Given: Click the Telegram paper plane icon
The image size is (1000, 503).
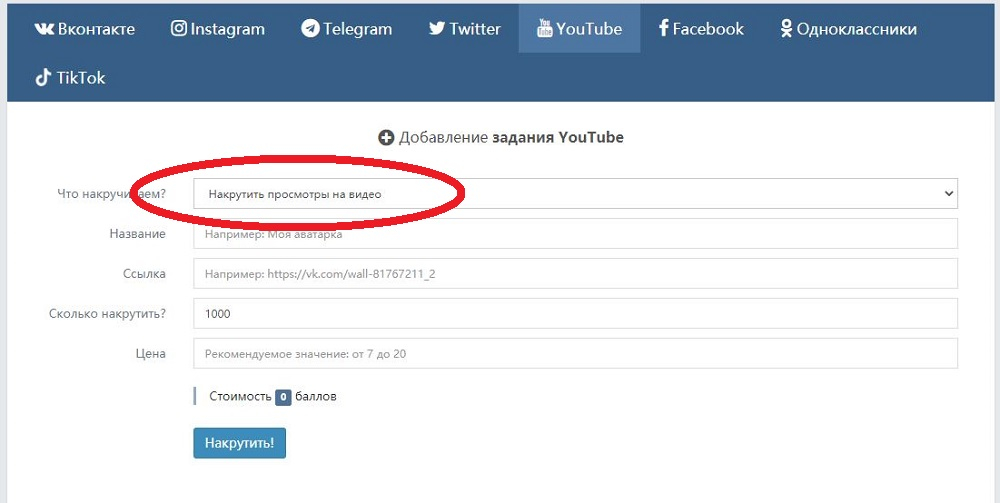Looking at the screenshot, I should click(310, 29).
